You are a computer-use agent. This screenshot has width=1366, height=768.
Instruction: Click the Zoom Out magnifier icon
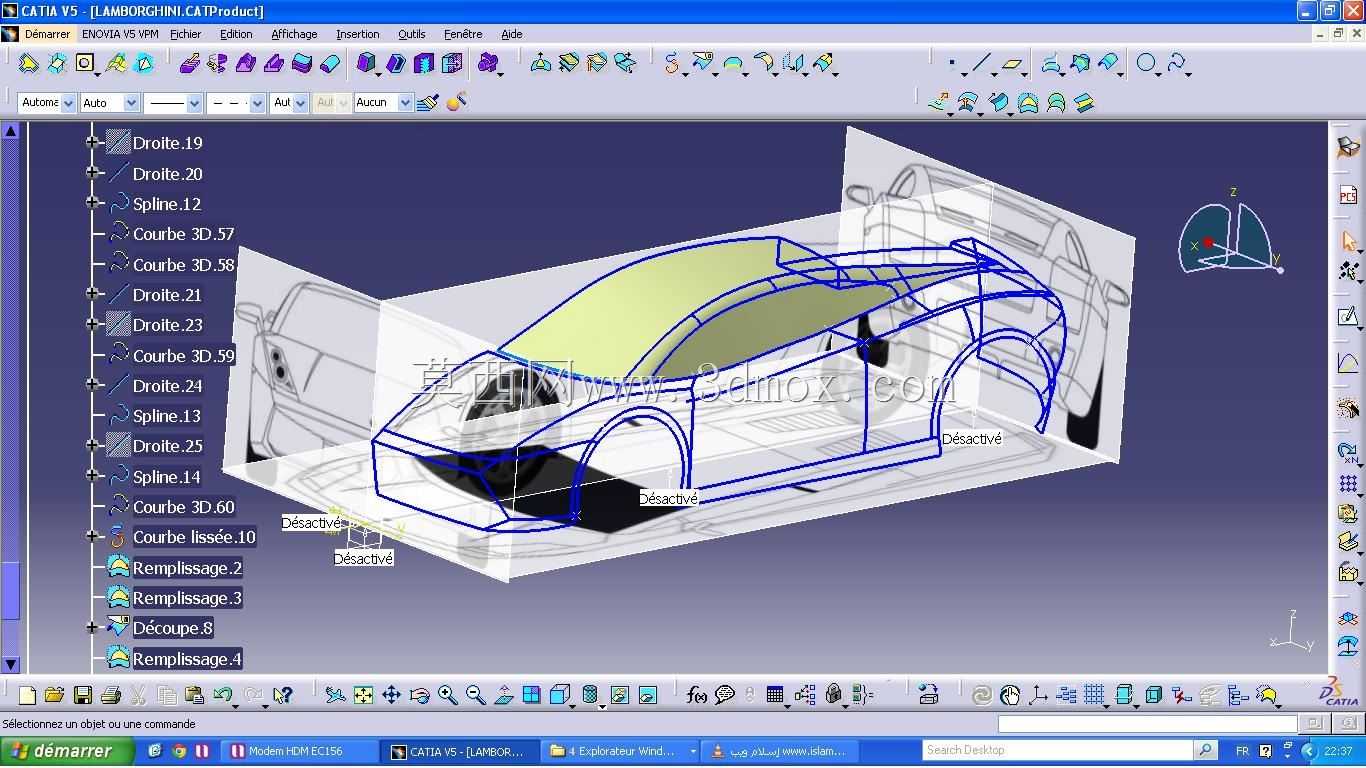pyautogui.click(x=475, y=695)
